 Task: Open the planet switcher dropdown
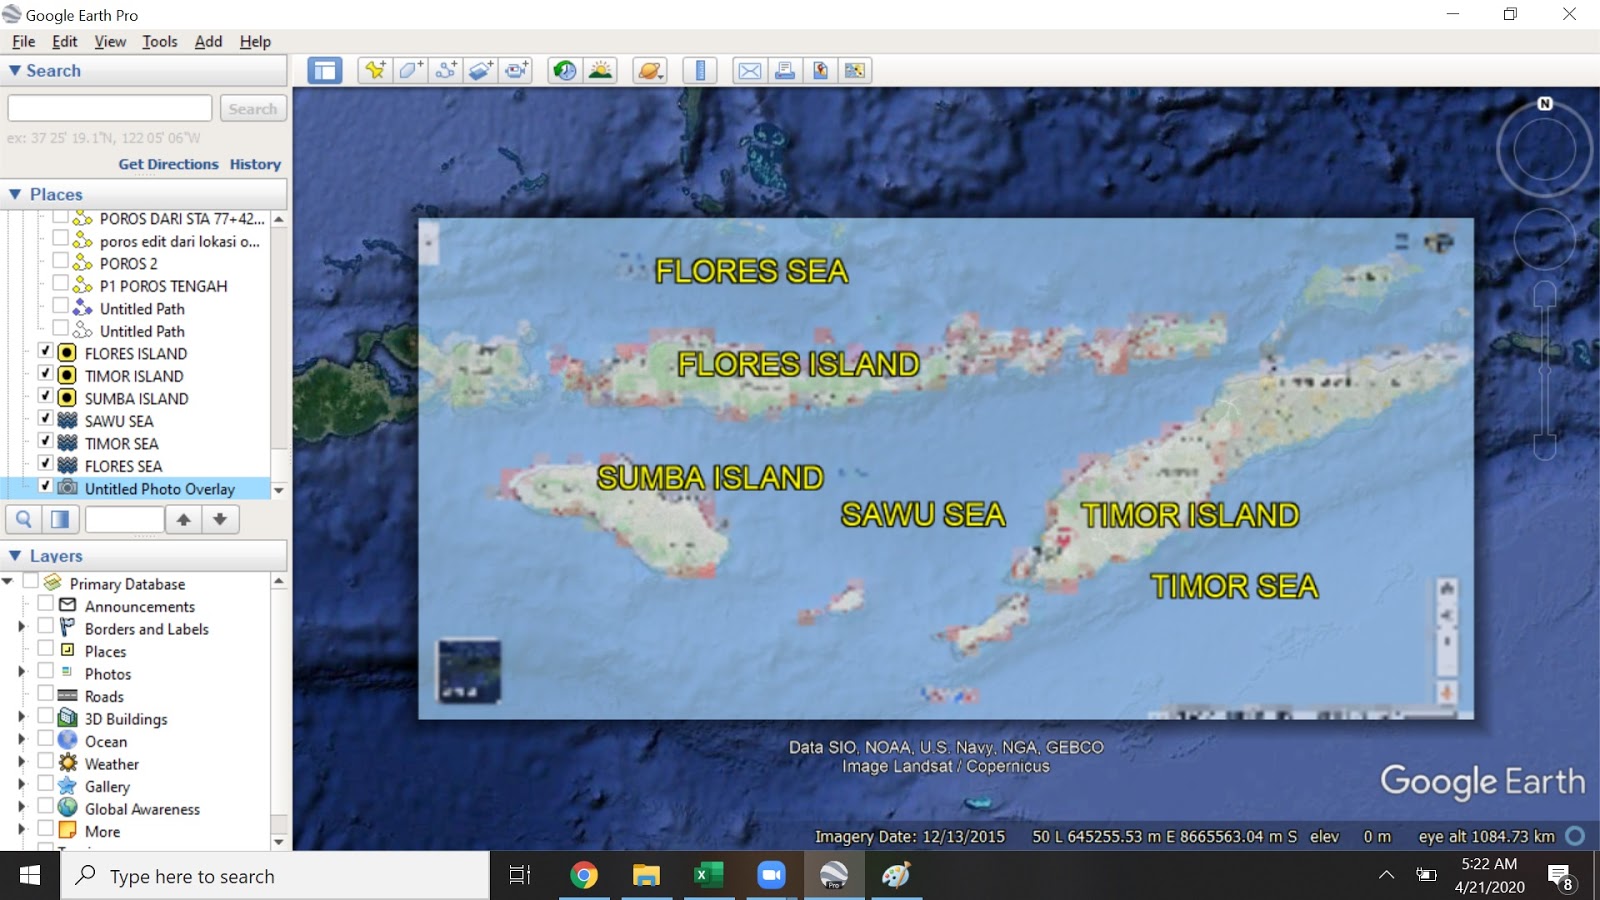coord(650,70)
